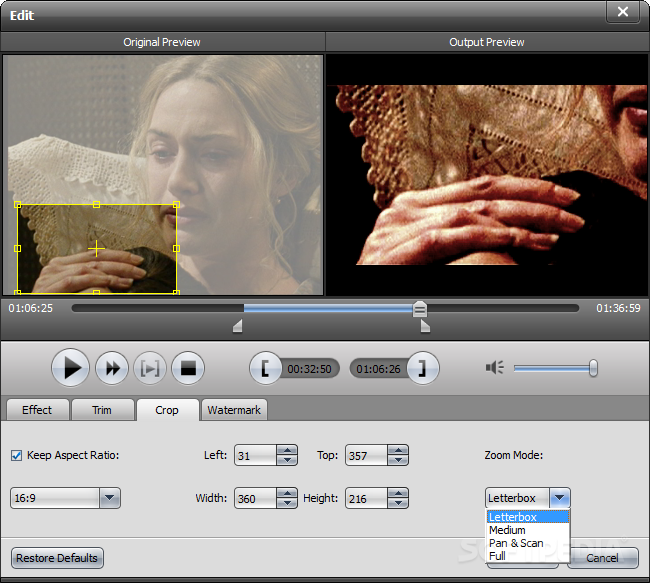Image resolution: width=650 pixels, height=583 pixels.
Task: Uncheck Keep Aspect Ratio checkbox
Action: [17, 455]
